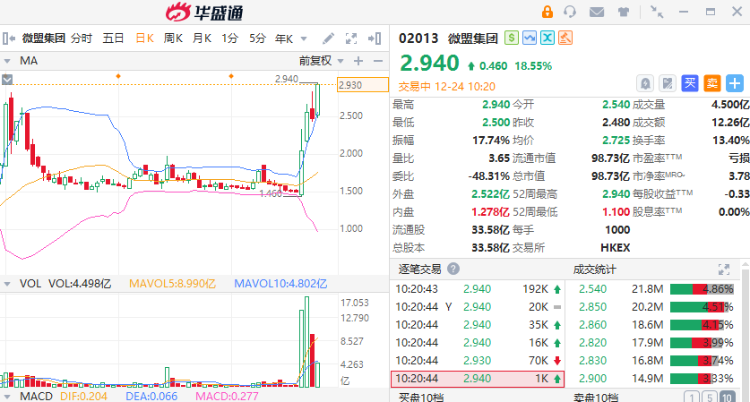Switch to the 五日 five-day tab
This screenshot has width=750, height=402.
click(113, 38)
